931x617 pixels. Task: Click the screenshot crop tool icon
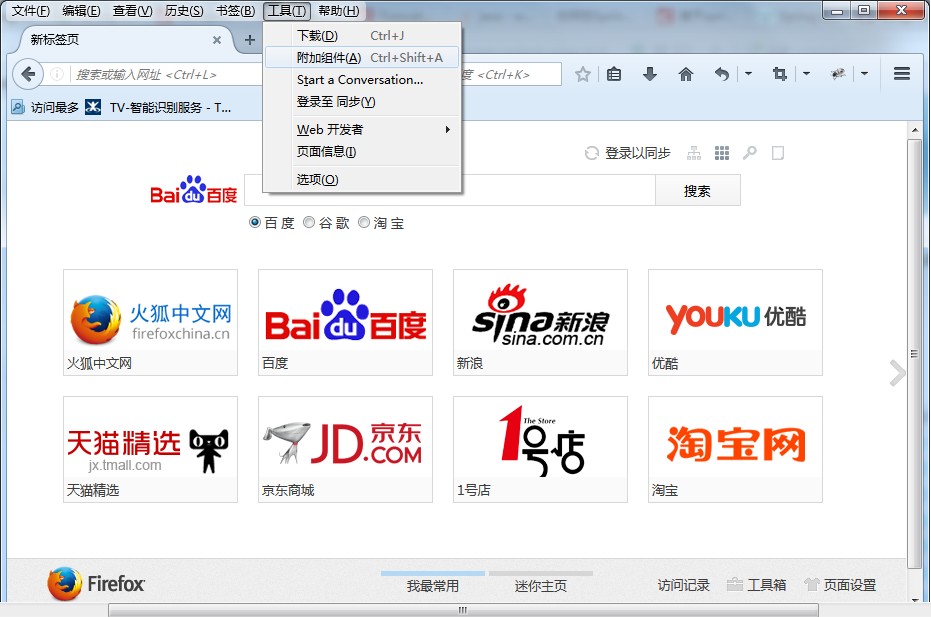tap(780, 74)
